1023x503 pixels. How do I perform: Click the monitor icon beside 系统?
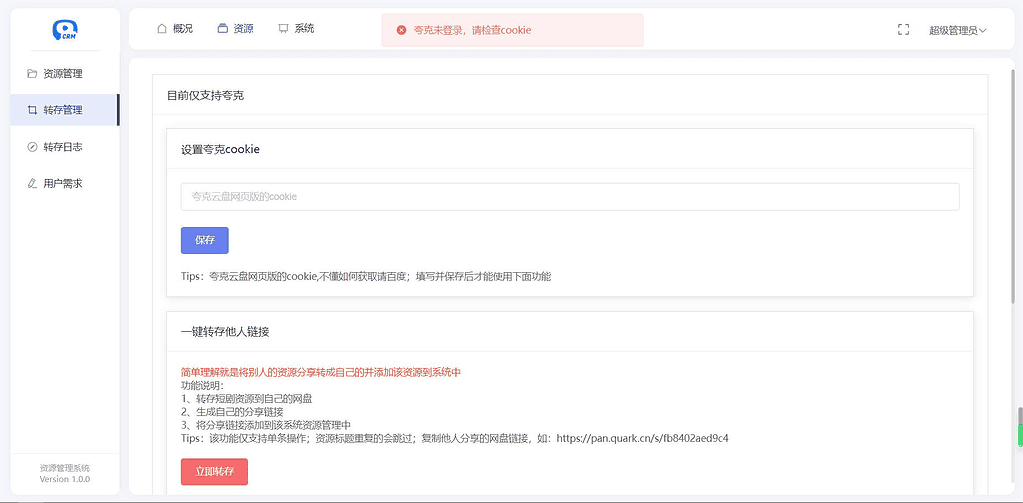[x=283, y=29]
